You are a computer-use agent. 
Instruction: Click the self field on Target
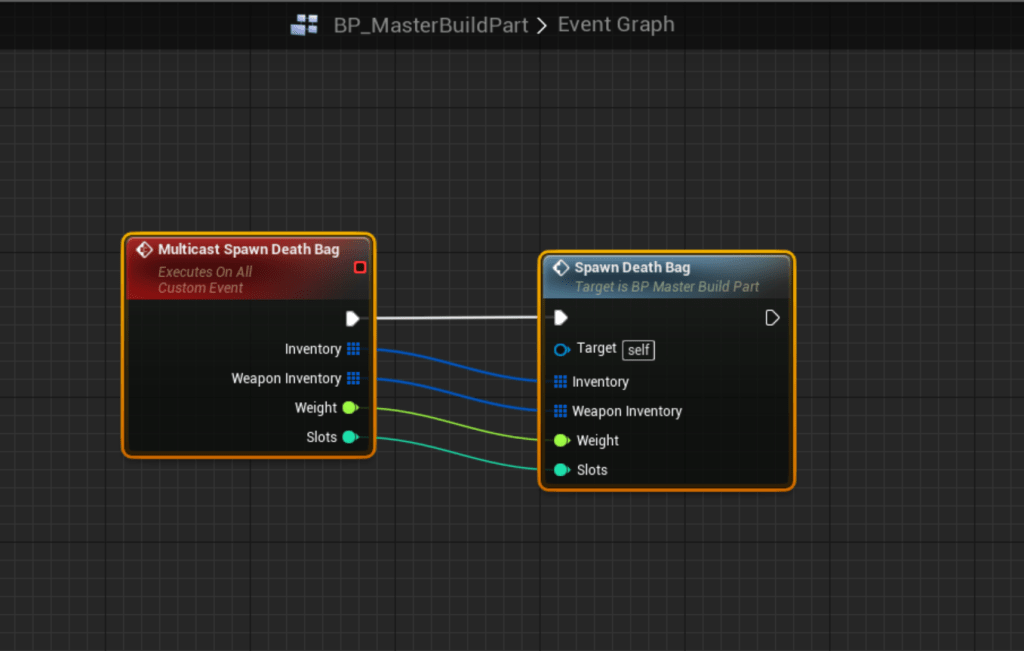coord(639,350)
